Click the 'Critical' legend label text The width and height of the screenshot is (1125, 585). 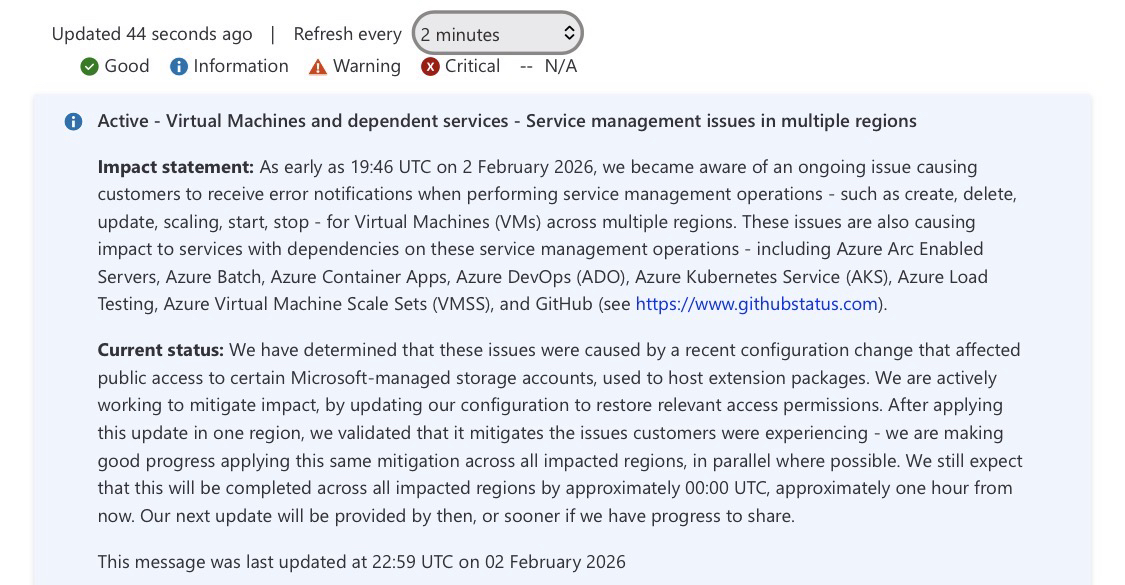(472, 66)
